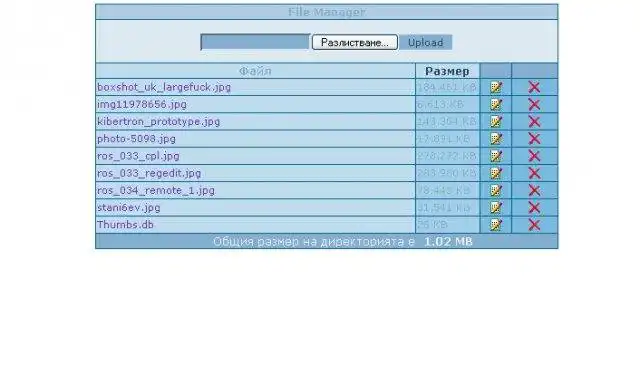Click the edit icon for ros_034_remote_1.jpg
Image resolution: width=640 pixels, height=385 pixels.
tap(496, 190)
